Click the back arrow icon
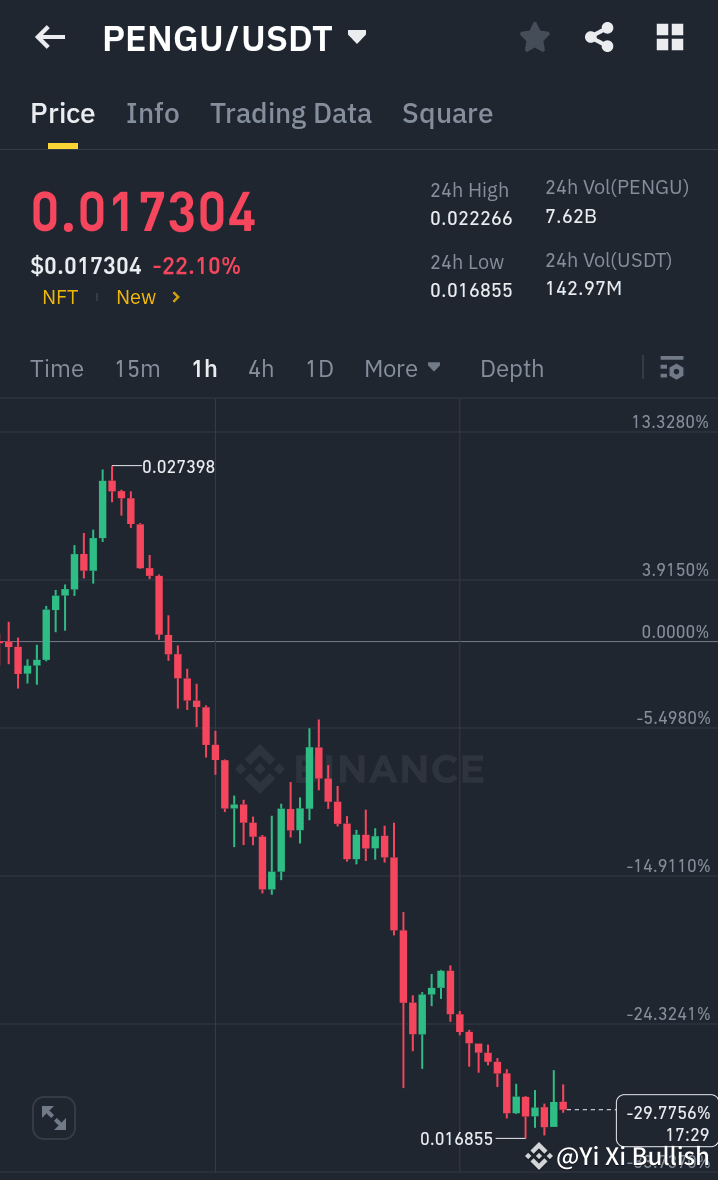Viewport: 718px width, 1180px height. 49,37
